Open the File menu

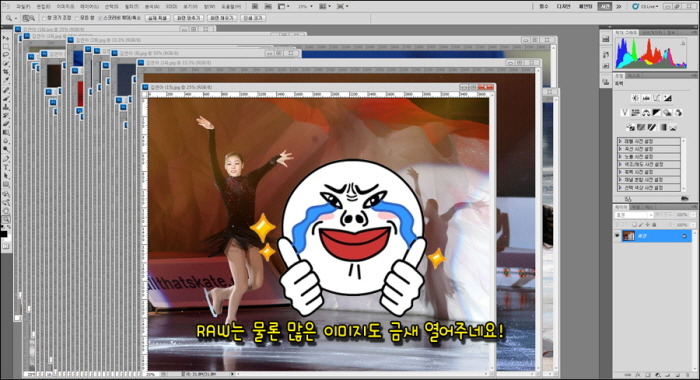tap(23, 6)
